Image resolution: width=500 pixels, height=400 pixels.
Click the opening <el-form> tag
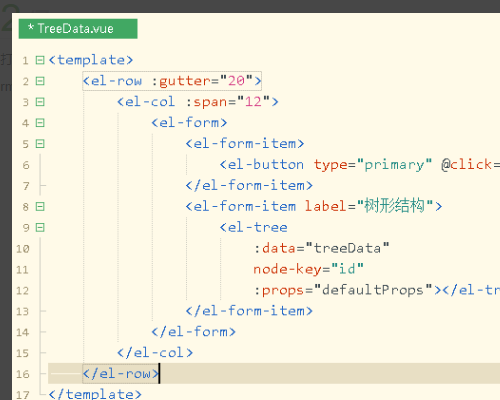[189, 123]
